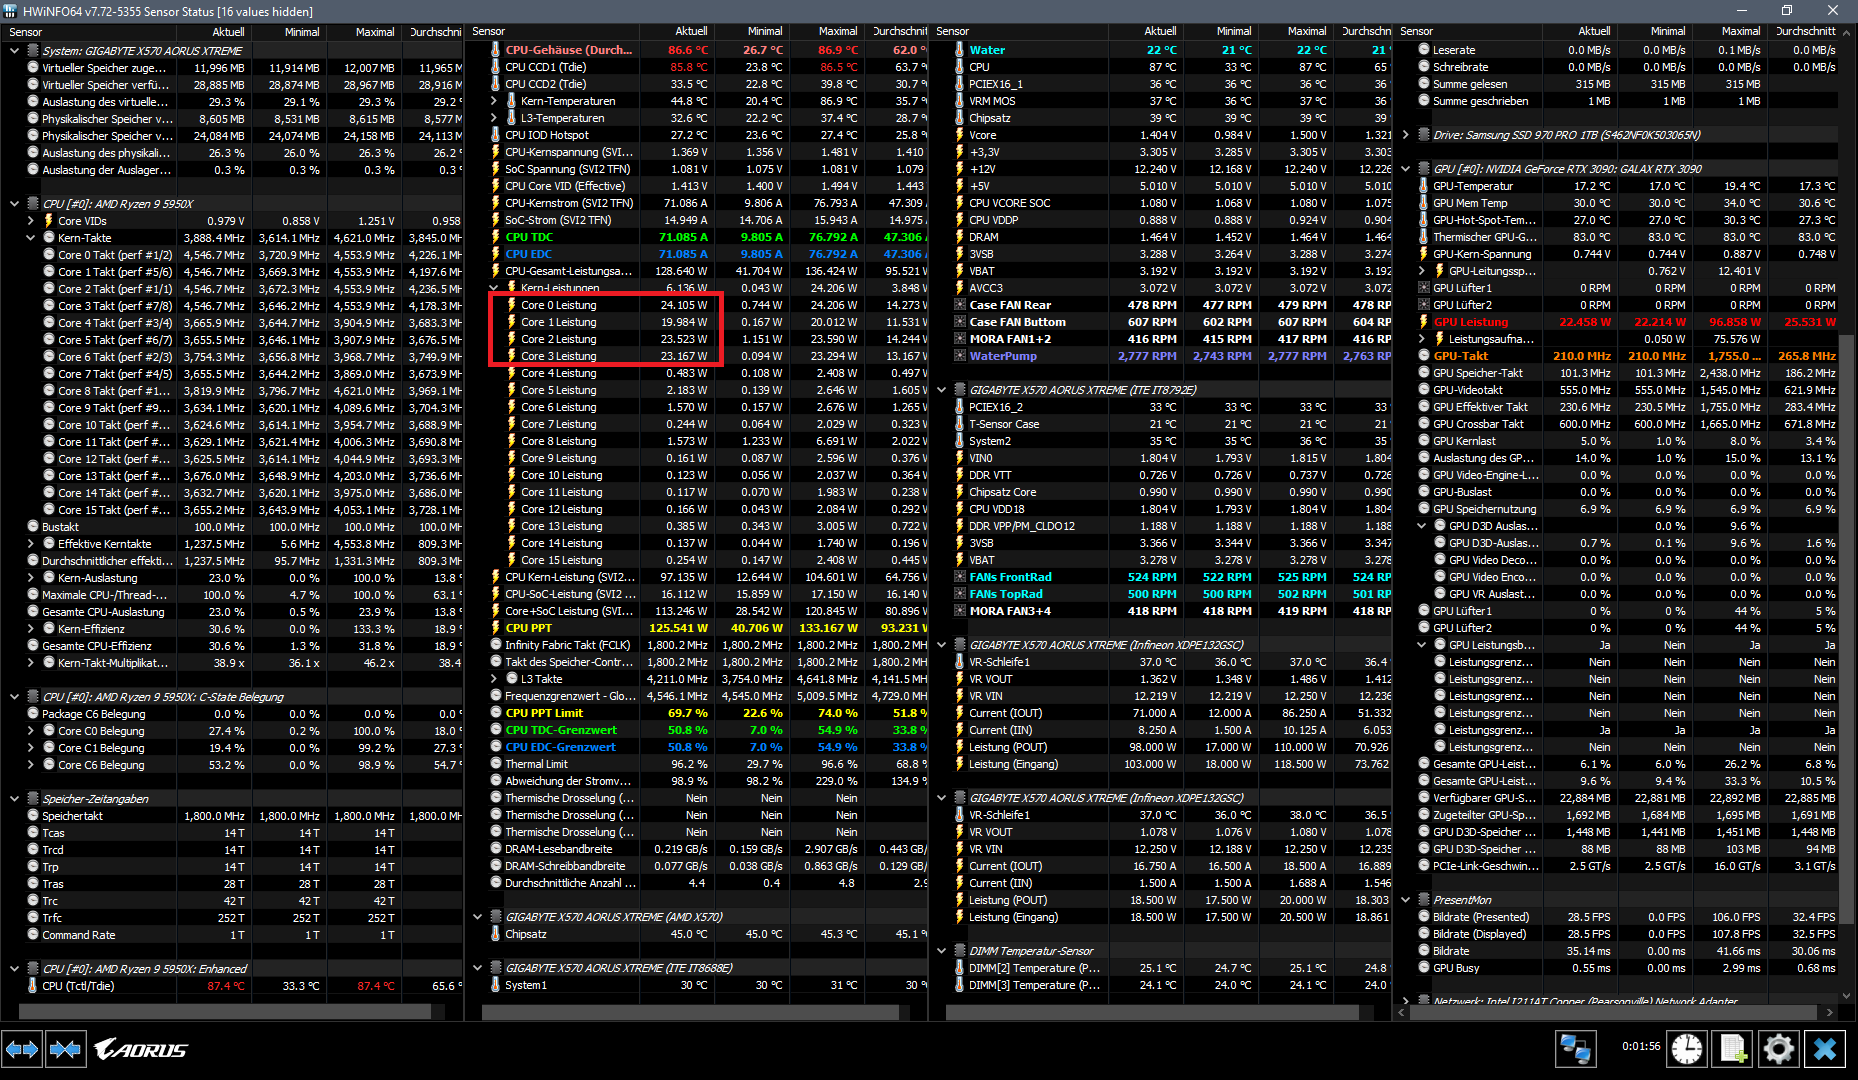Select the Command Rate row
Viewport: 1858px width, 1080px height.
pyautogui.click(x=232, y=935)
